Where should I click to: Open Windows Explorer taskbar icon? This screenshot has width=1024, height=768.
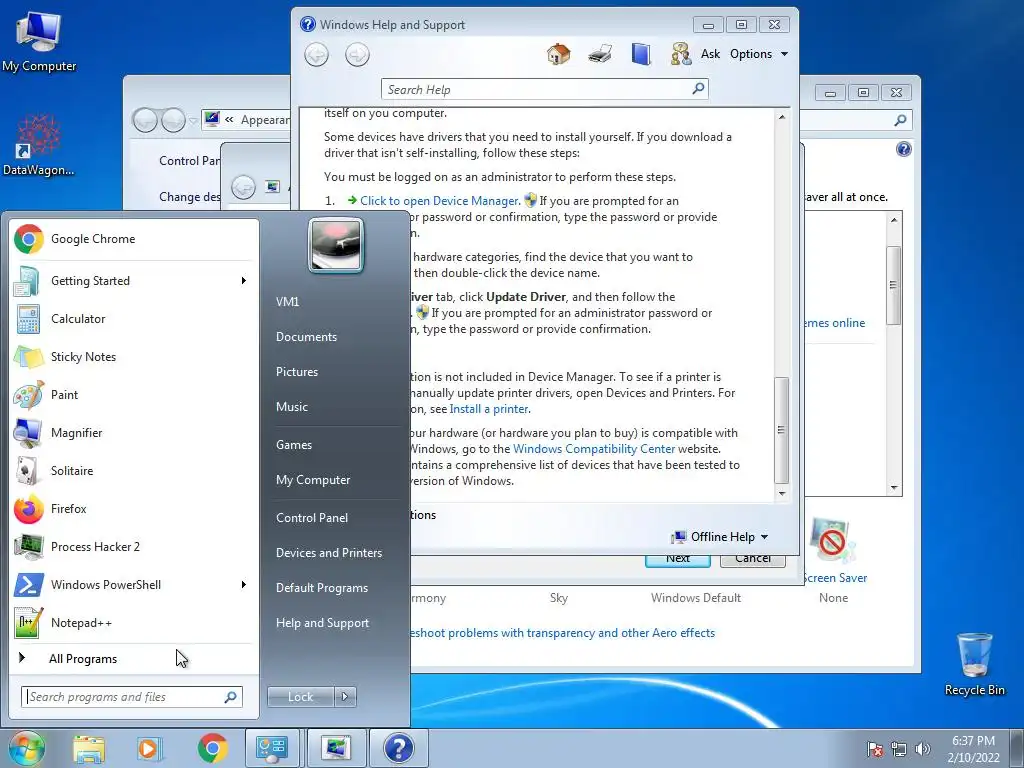tap(89, 748)
